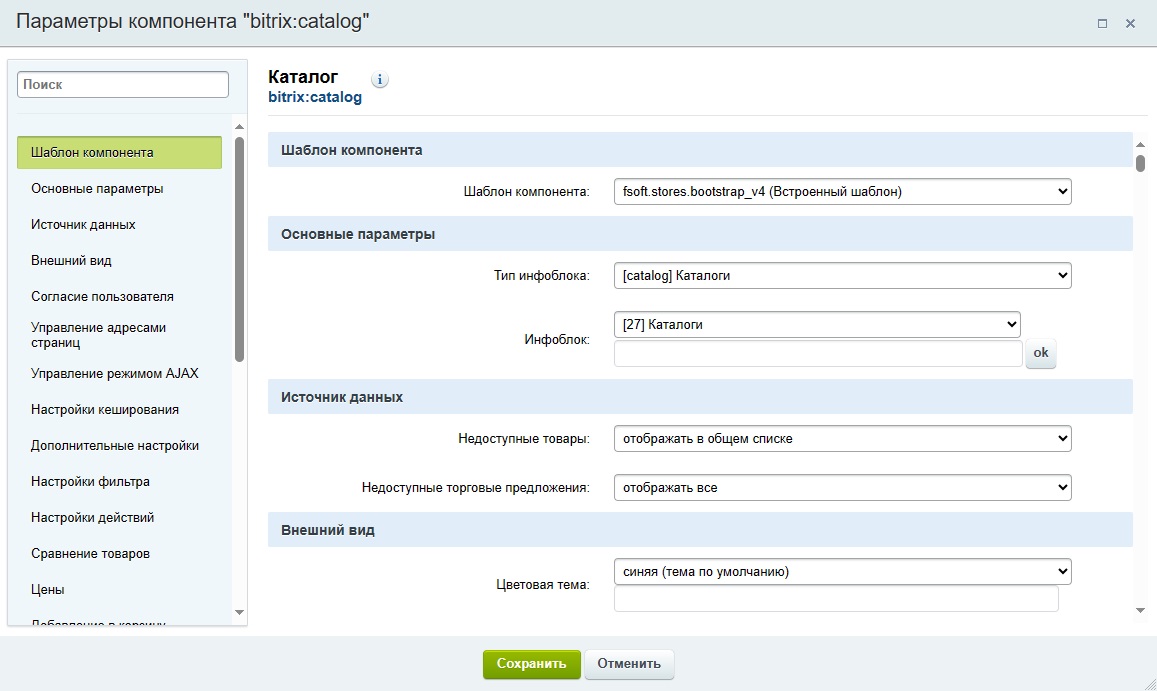Jump to Сравнение товаров settings
The height and width of the screenshot is (691, 1157).
pos(96,554)
